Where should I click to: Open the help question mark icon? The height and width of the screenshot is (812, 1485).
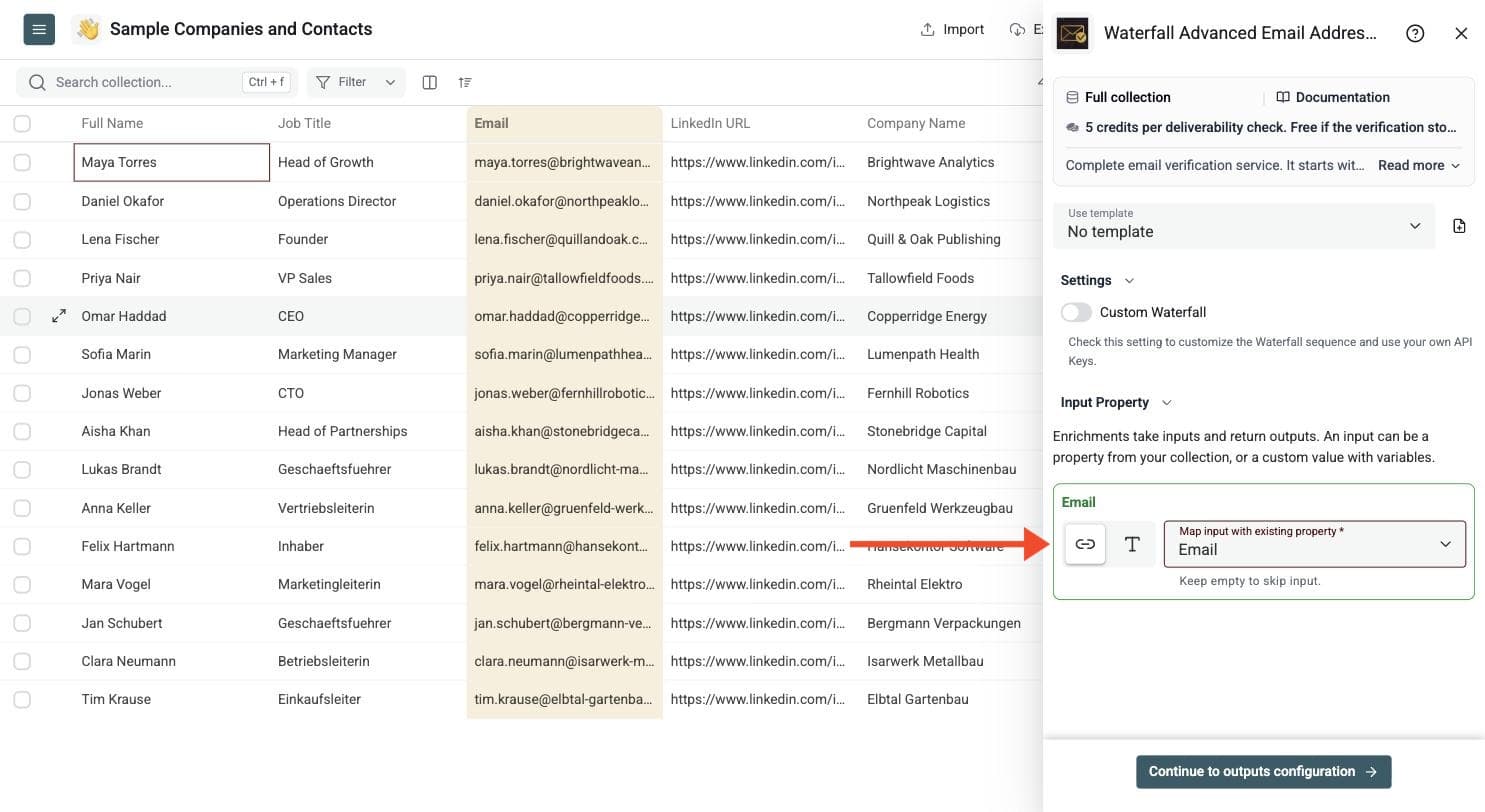coord(1415,33)
